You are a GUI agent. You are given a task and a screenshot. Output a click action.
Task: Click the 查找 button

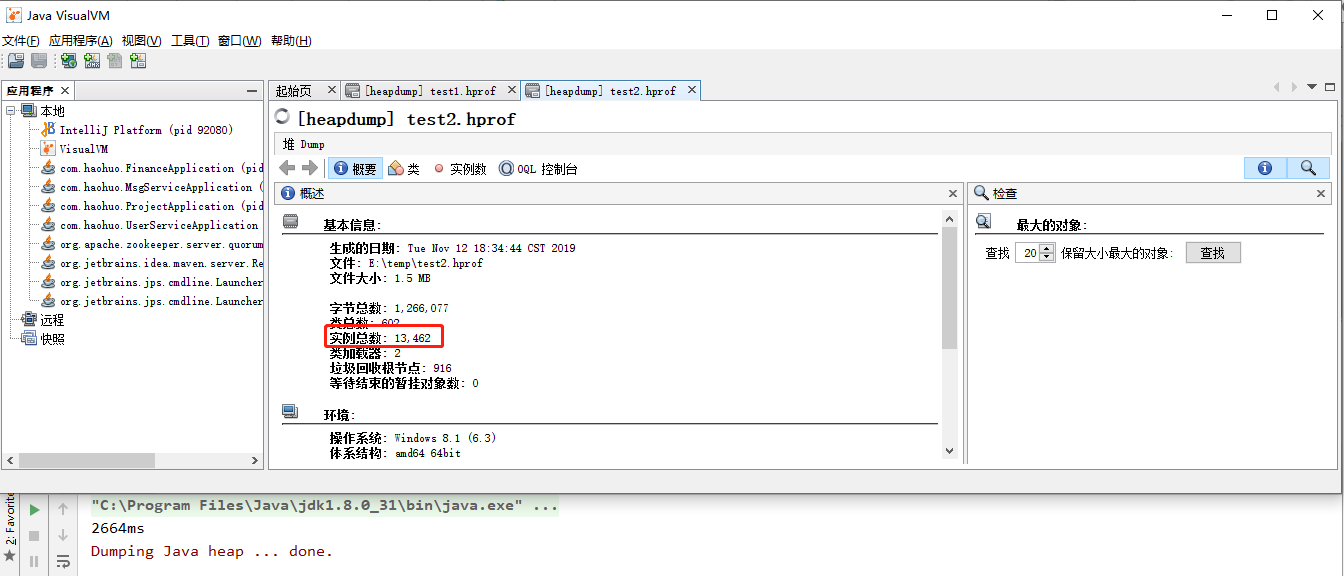point(1213,253)
